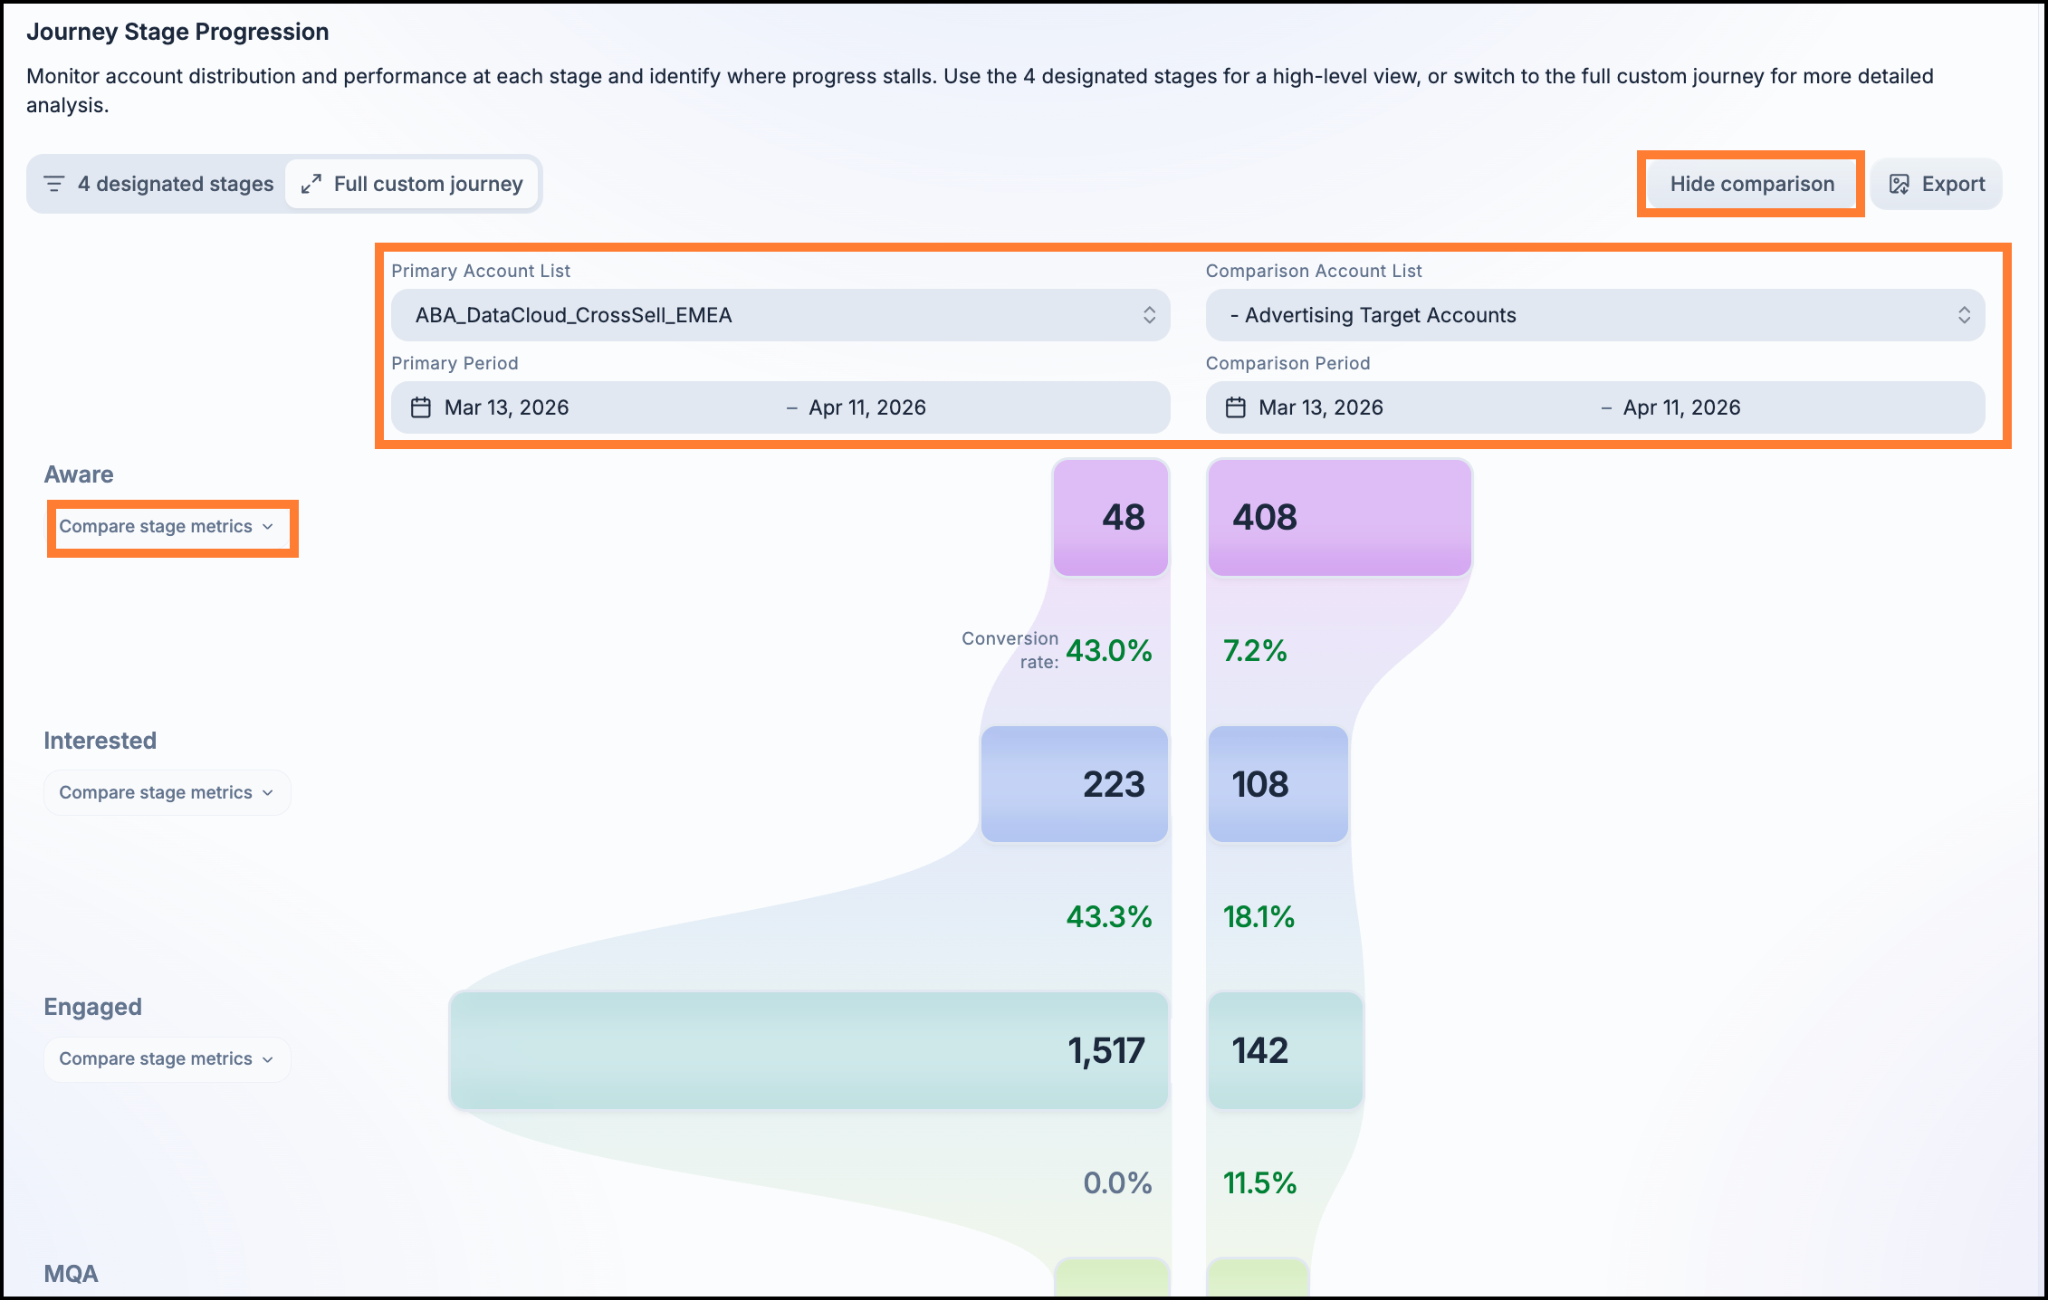Click the calendar icon in Primary Period
Image resolution: width=2048 pixels, height=1300 pixels.
coord(421,407)
